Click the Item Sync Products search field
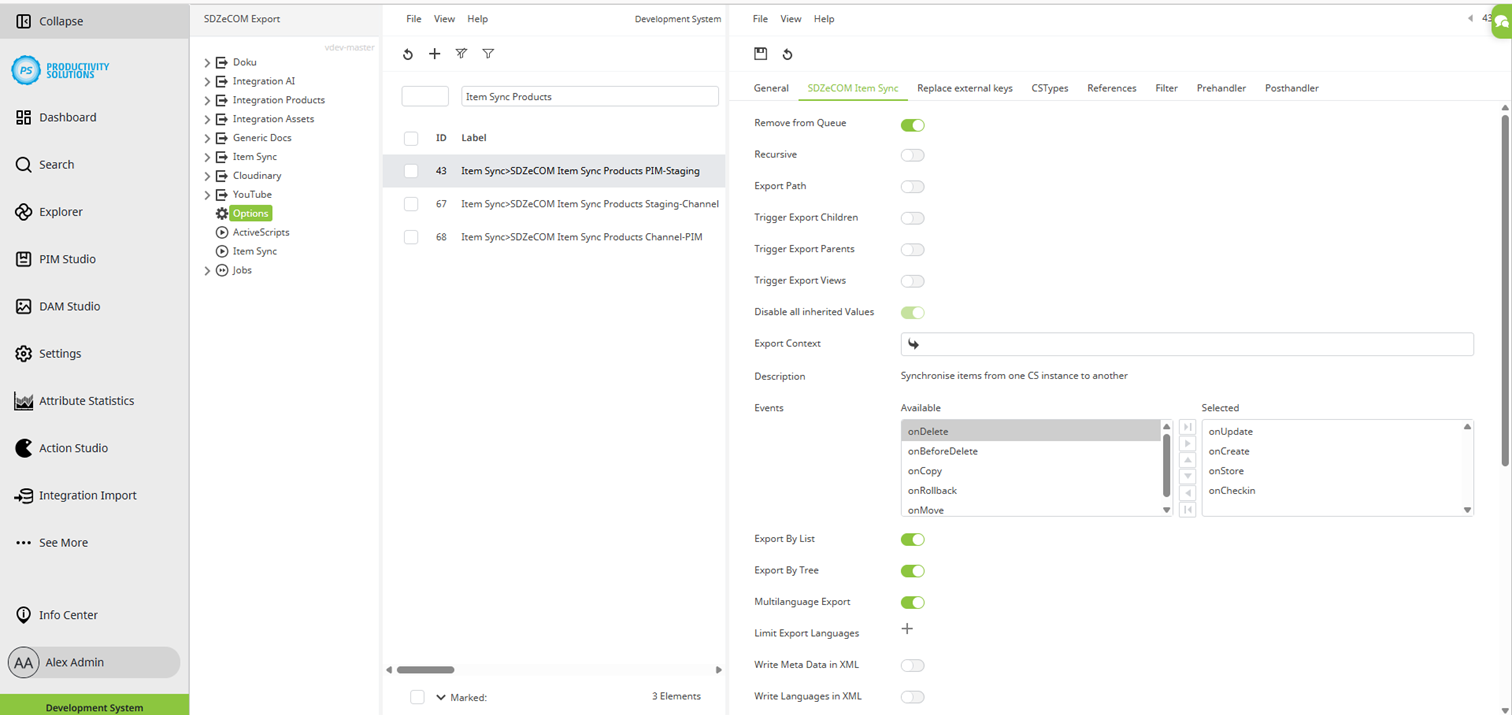The height and width of the screenshot is (715, 1512). click(590, 97)
